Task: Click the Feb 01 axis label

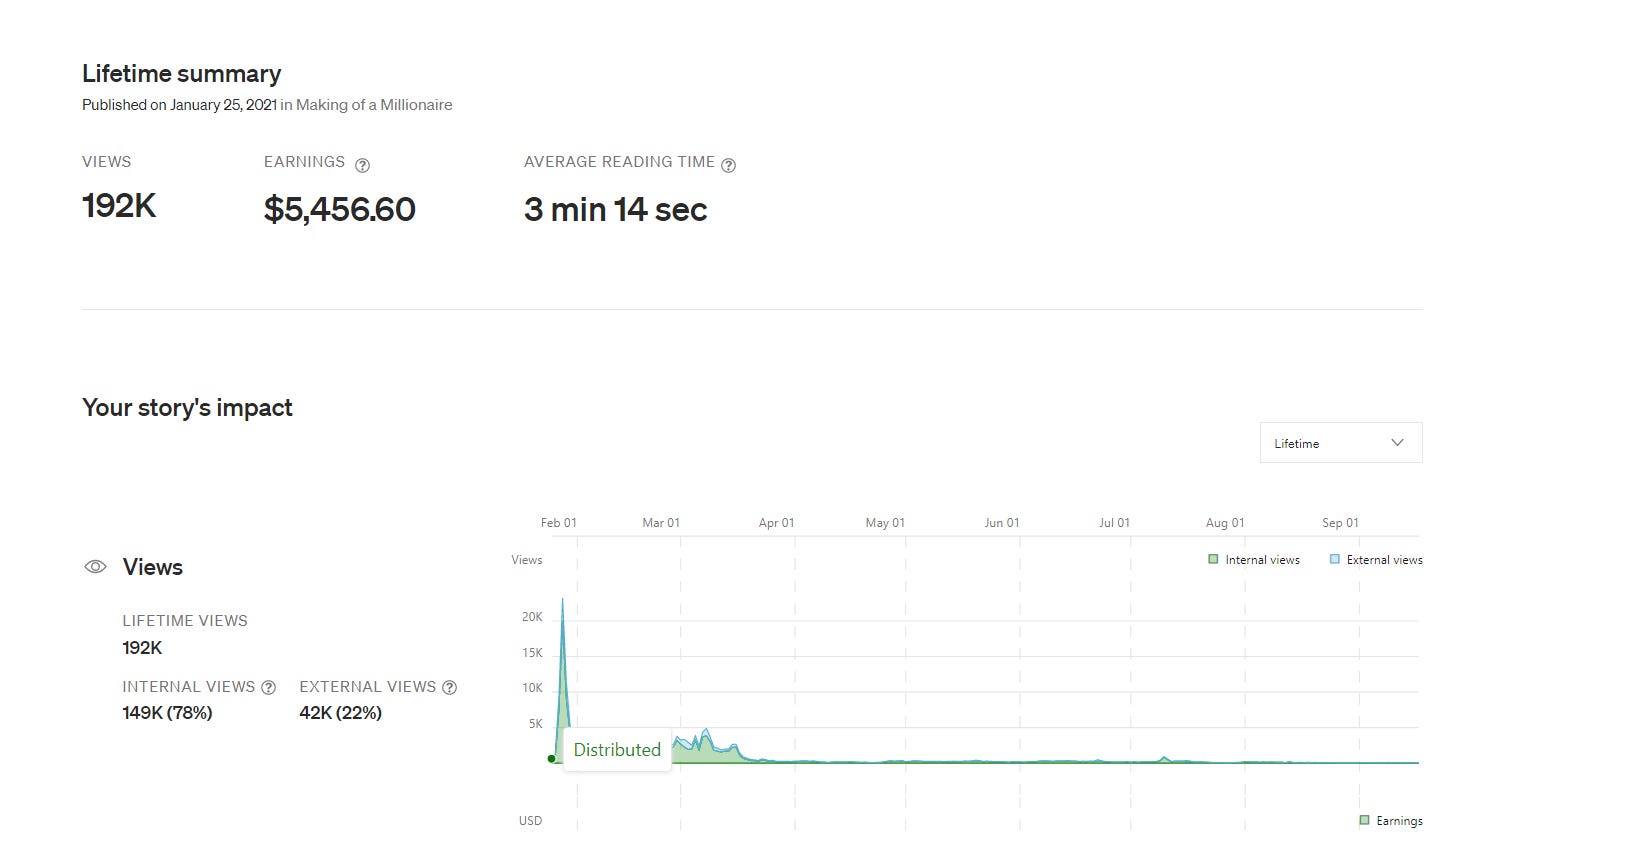Action: pos(559,523)
